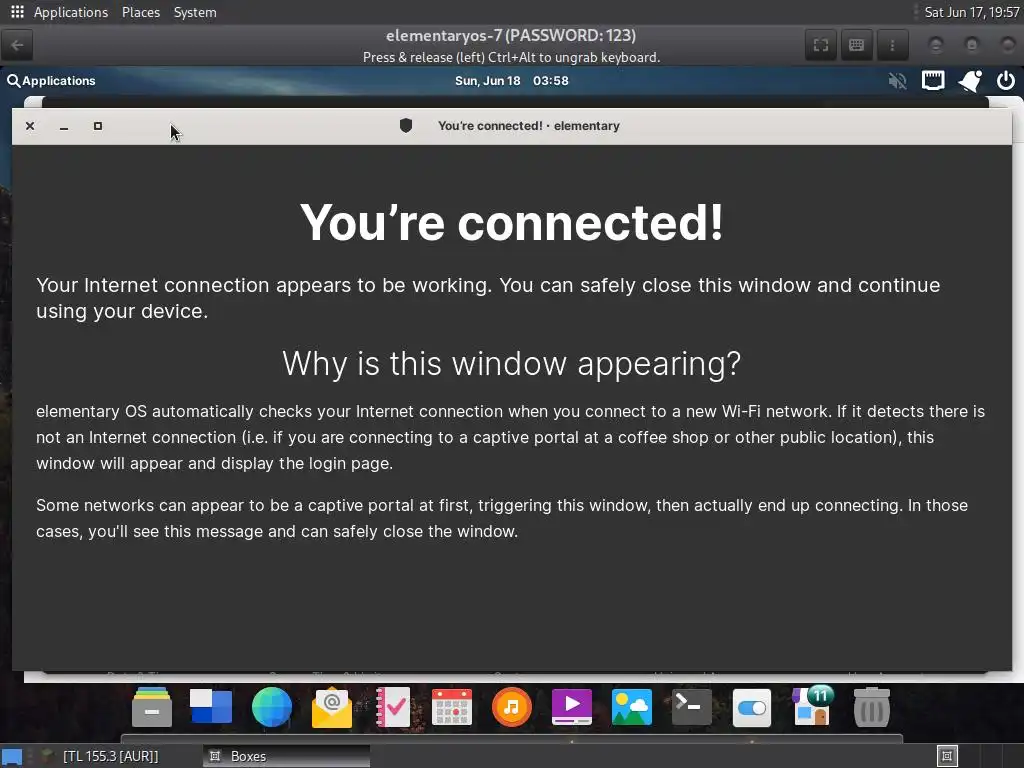Click the host apps grid icon
The width and height of the screenshot is (1024, 768).
click(18, 12)
